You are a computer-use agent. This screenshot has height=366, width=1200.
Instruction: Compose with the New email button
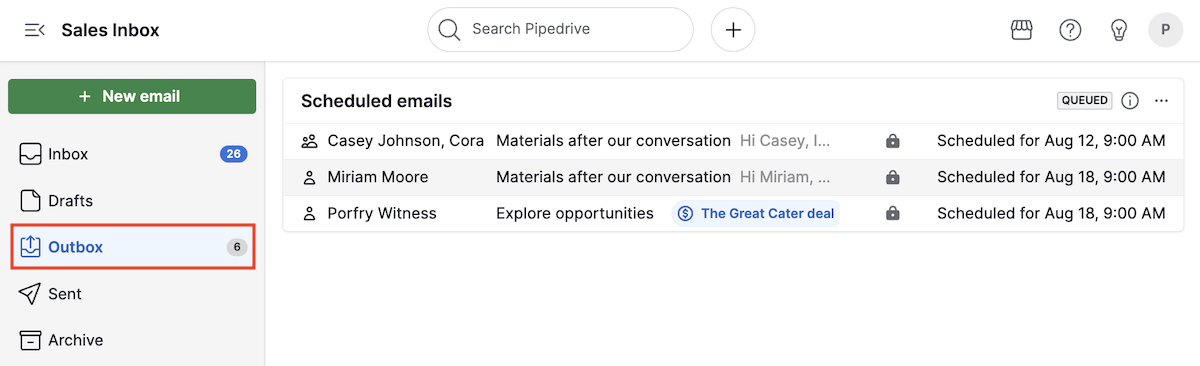132,96
